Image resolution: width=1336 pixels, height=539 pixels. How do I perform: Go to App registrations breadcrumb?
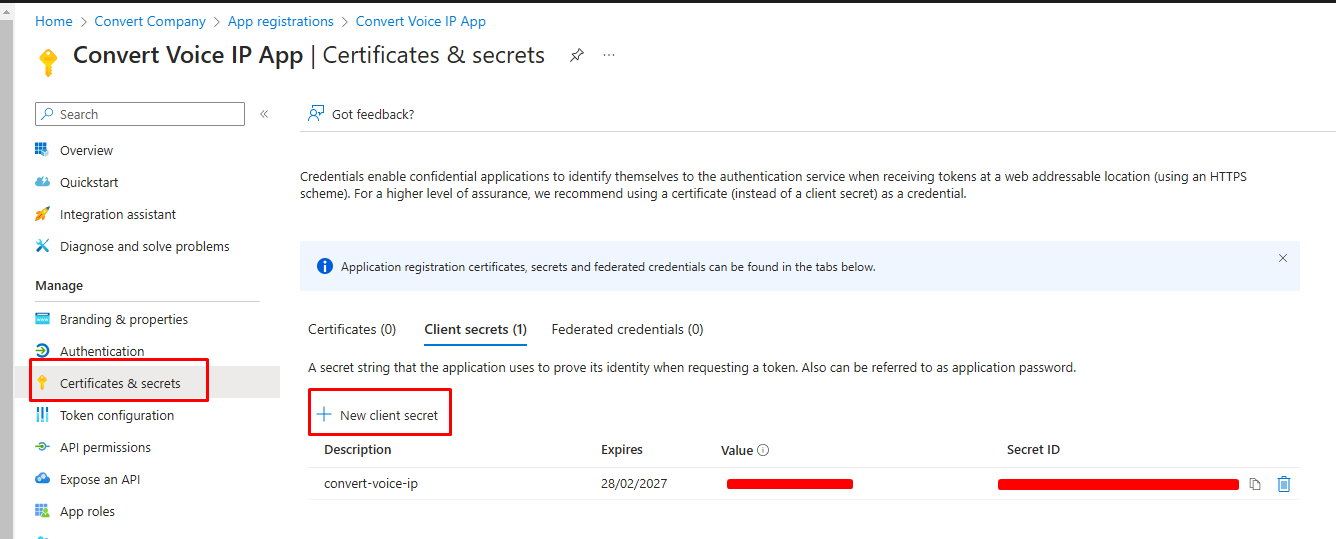[281, 21]
